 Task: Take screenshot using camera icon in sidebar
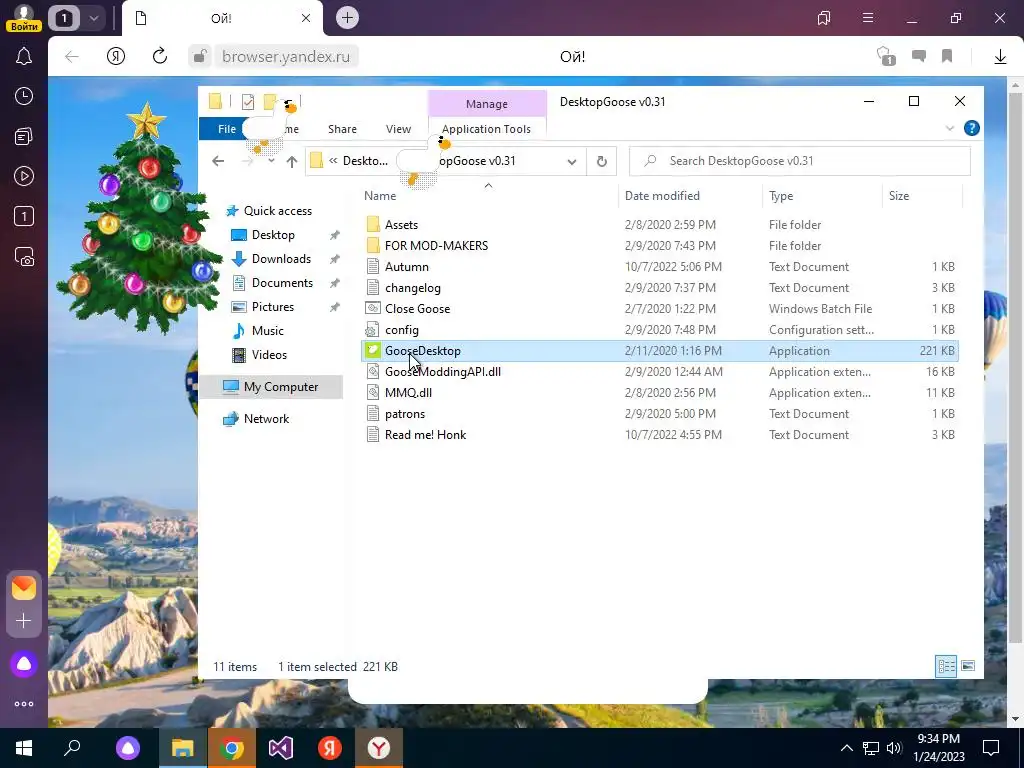tap(24, 257)
